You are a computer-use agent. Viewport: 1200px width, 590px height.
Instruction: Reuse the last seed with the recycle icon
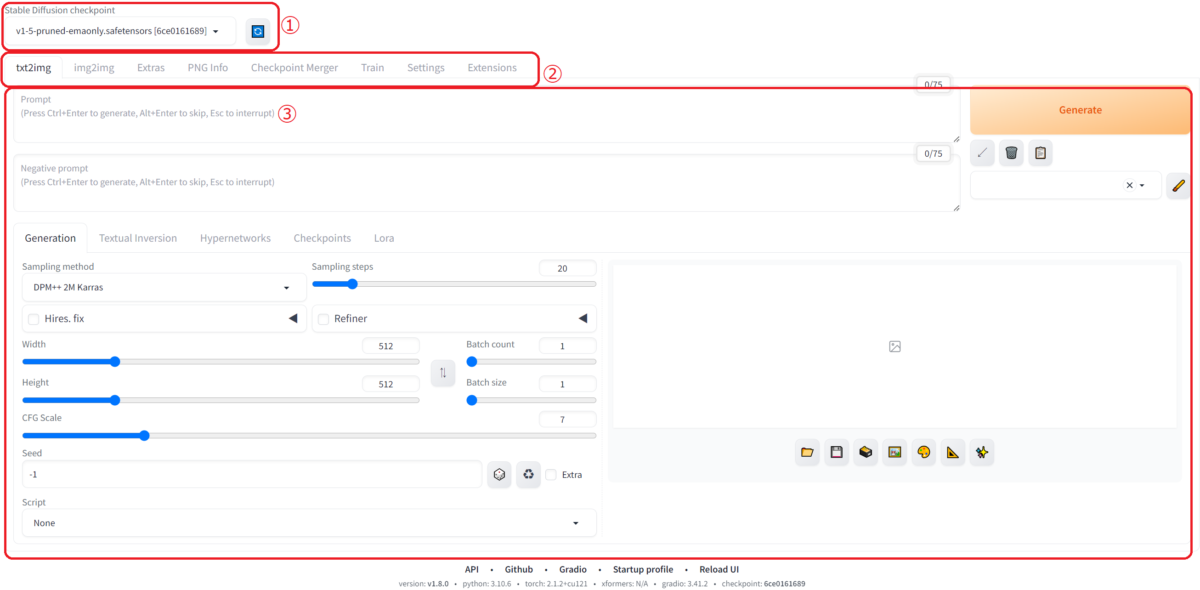click(x=528, y=474)
